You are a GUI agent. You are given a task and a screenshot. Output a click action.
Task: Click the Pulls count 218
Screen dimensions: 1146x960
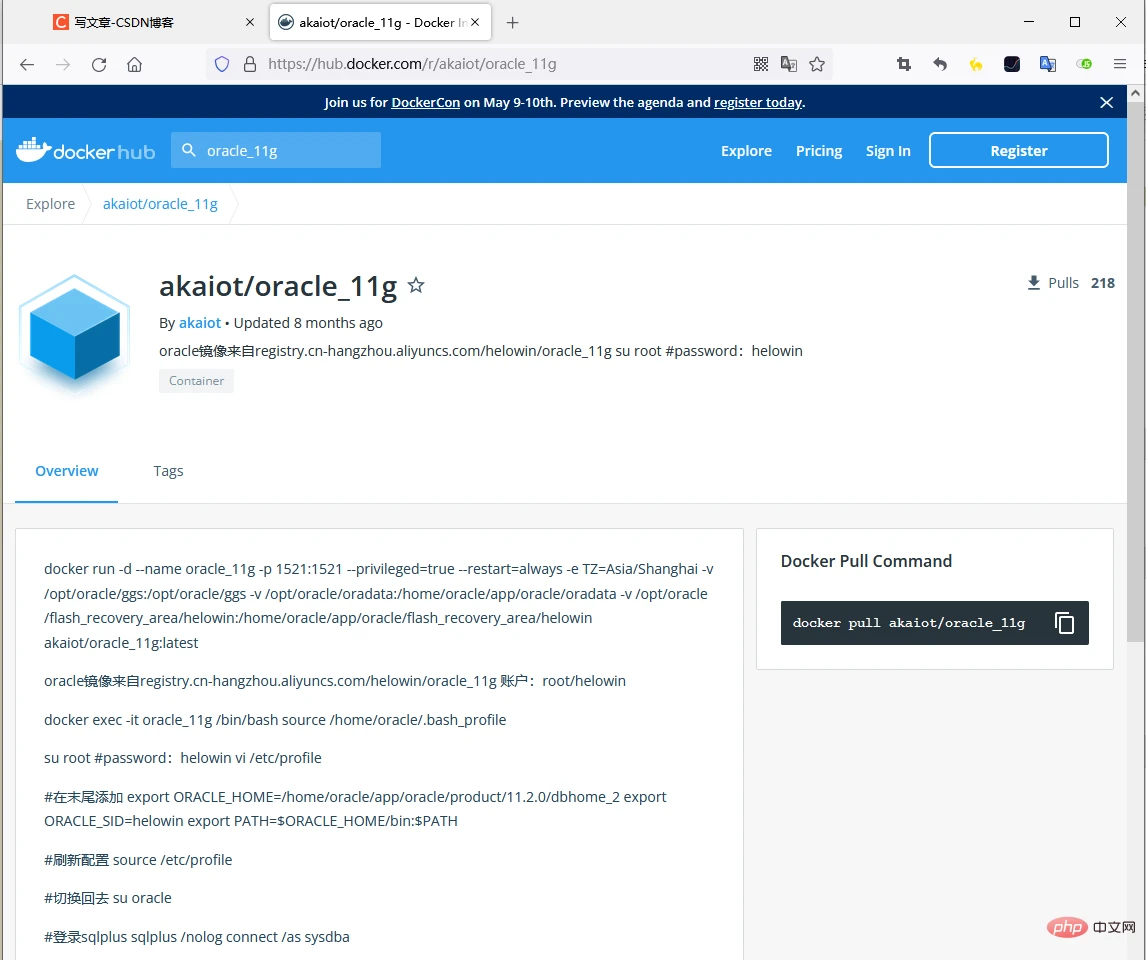click(x=1103, y=283)
